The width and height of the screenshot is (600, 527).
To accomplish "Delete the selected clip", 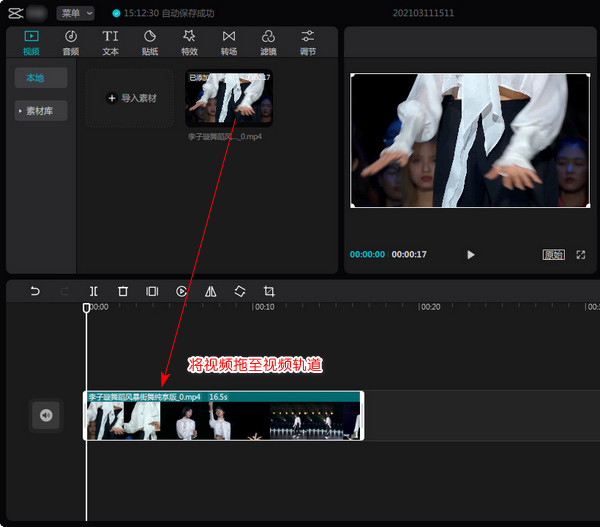I will point(123,291).
